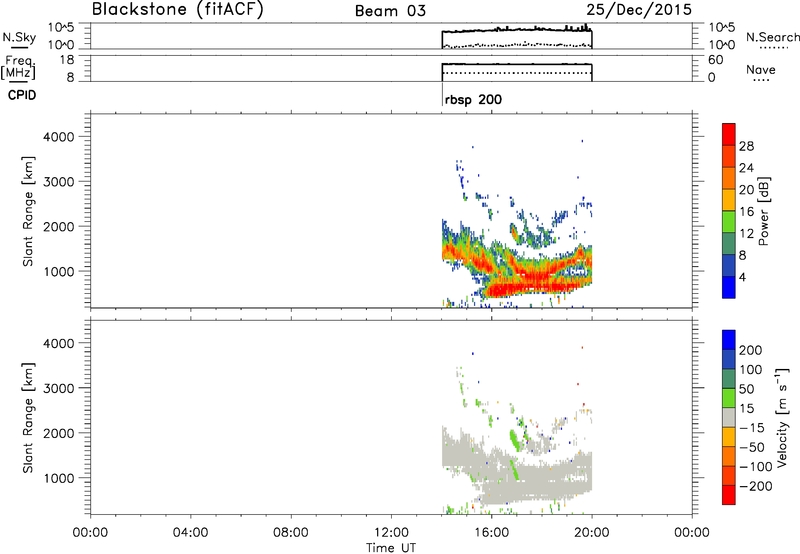Click time axis tick label "20:00"
This screenshot has height=554, width=800.
[x=591, y=533]
